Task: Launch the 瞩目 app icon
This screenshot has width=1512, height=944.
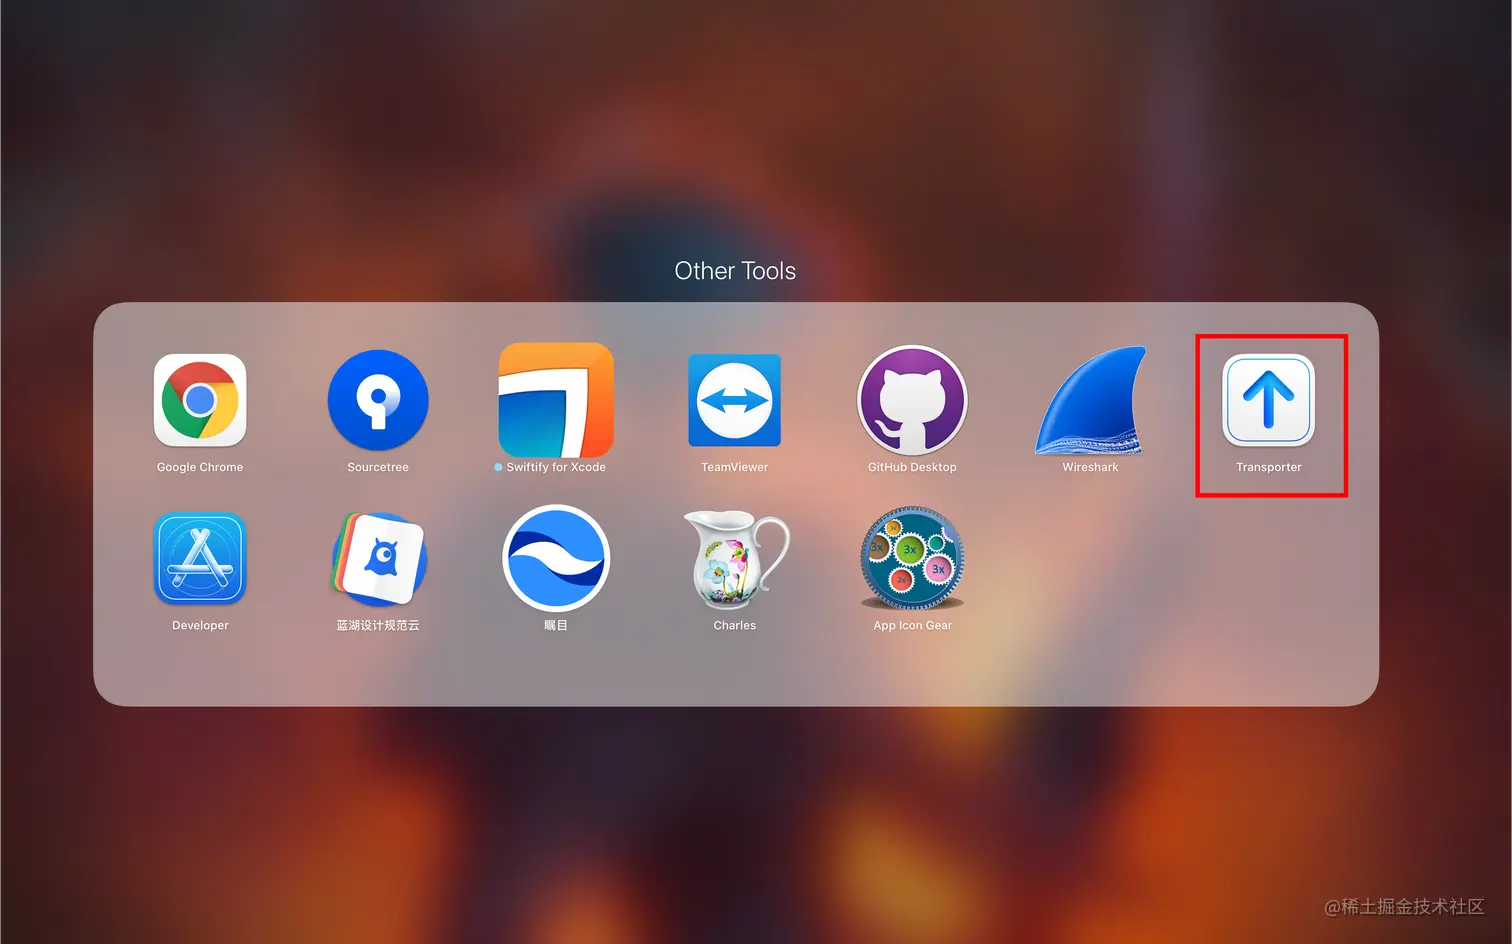Action: tap(556, 558)
